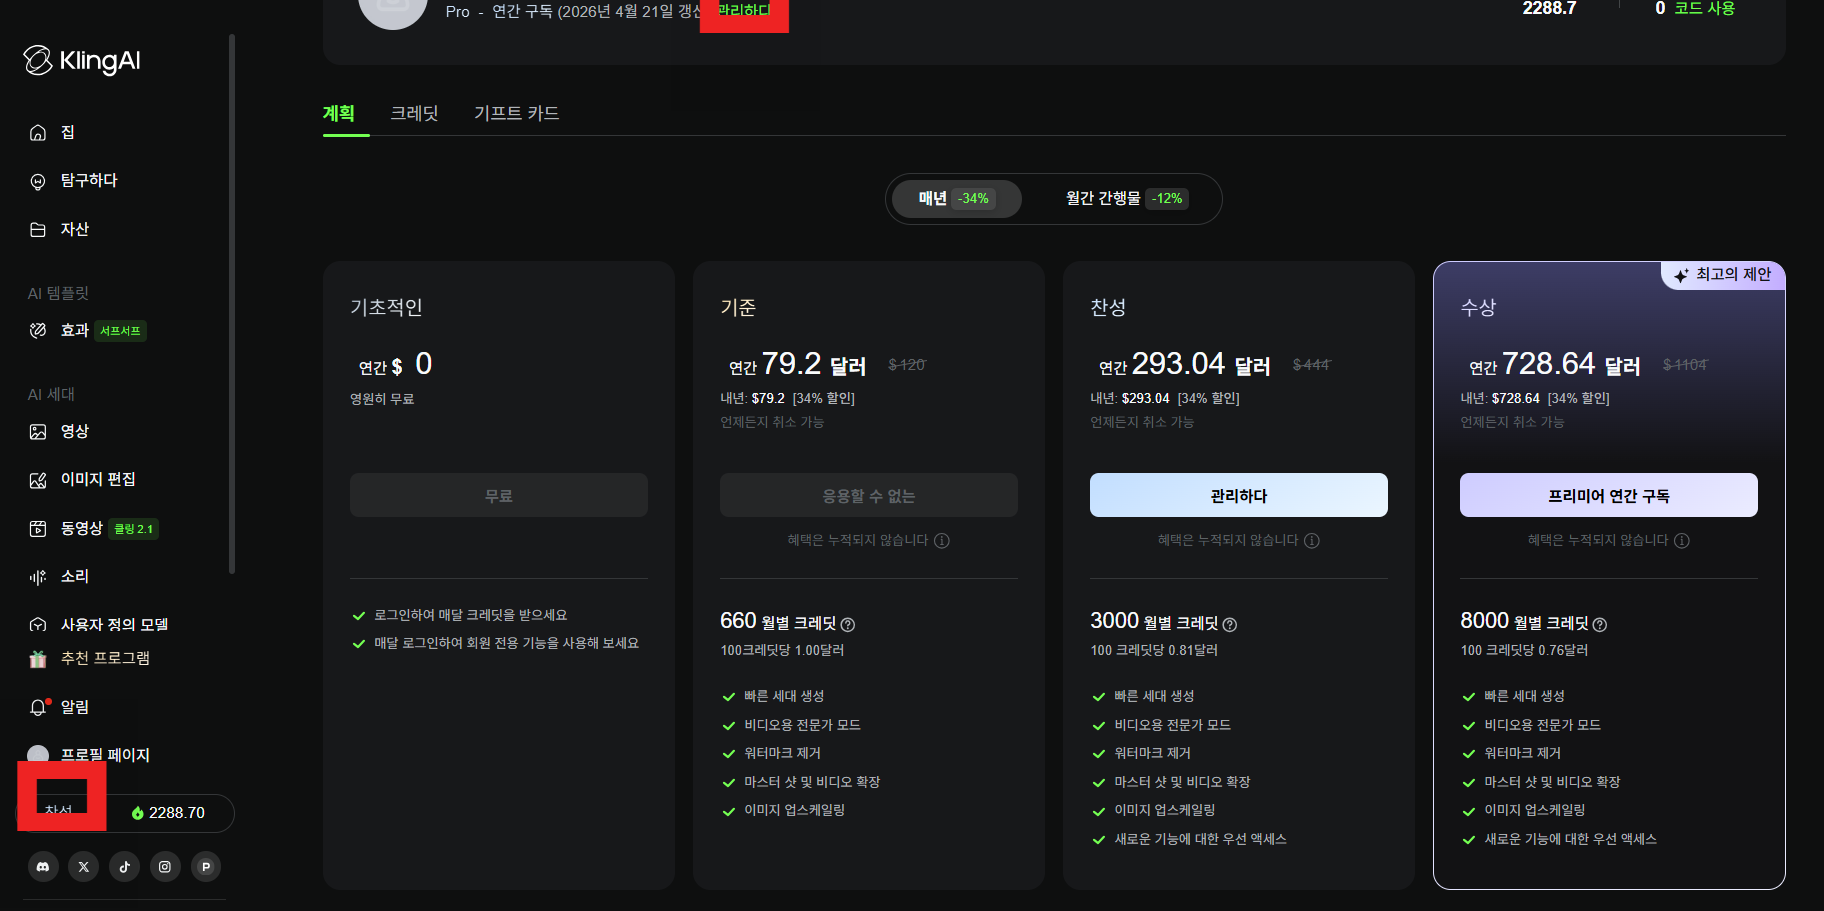Click strikethrough $1104 price
This screenshot has width=1824, height=911.
pyautogui.click(x=1685, y=365)
